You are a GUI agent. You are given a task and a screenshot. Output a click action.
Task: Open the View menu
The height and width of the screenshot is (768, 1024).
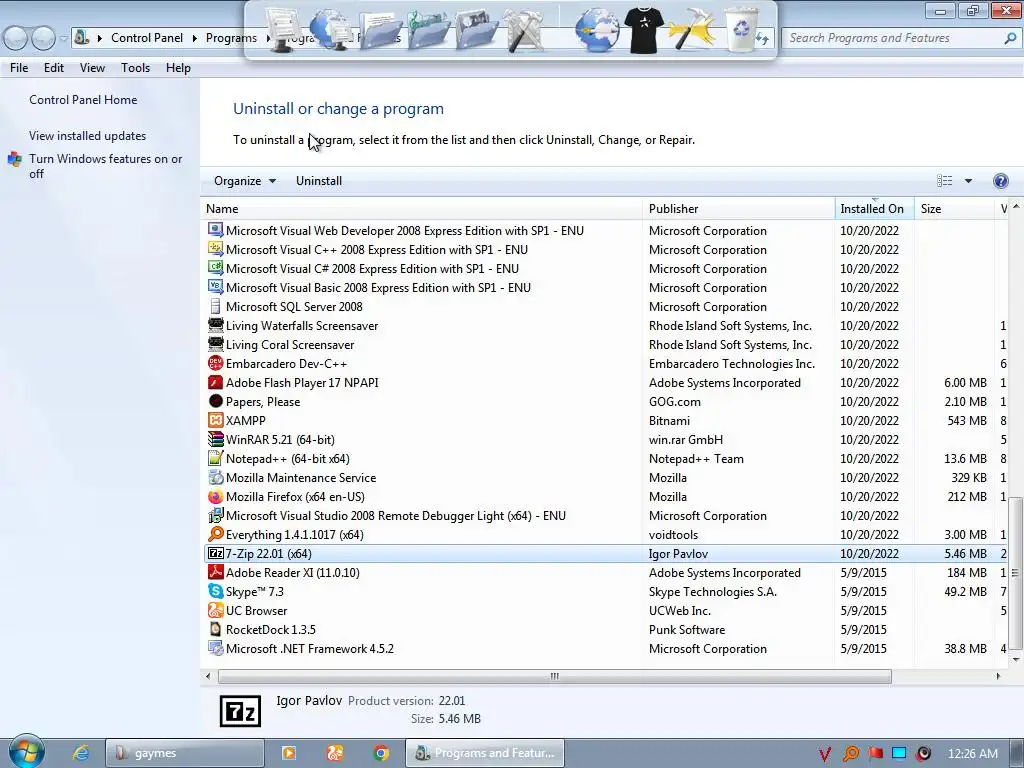(x=92, y=68)
